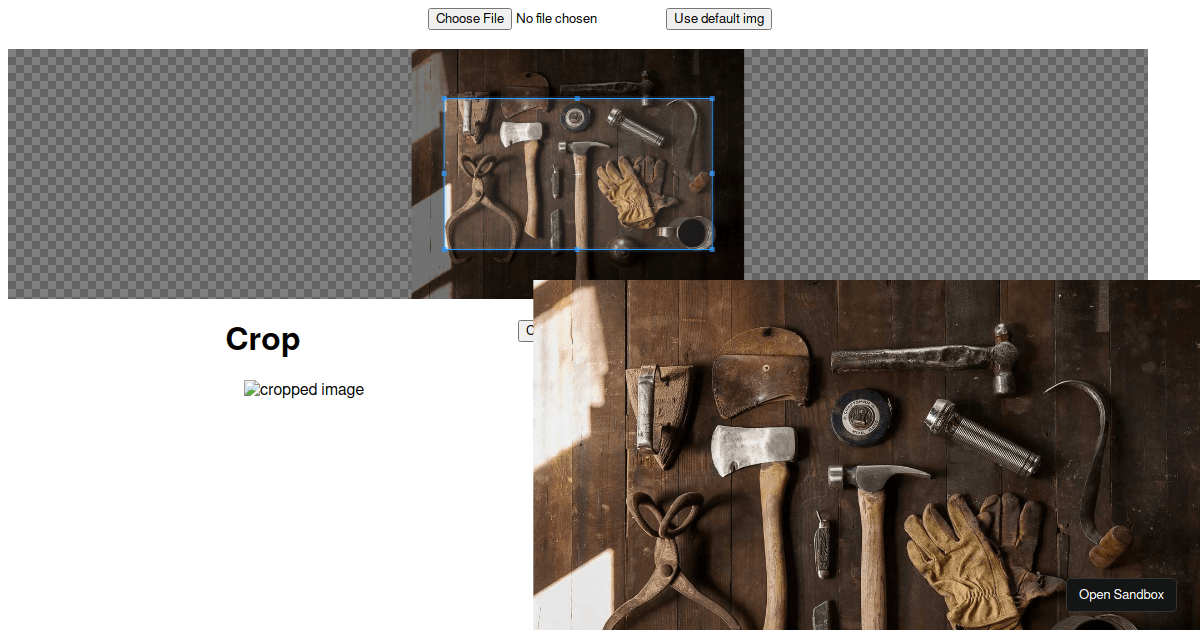This screenshot has width=1200, height=630.
Task: Click the bottom-right crop handle
Action: point(712,249)
